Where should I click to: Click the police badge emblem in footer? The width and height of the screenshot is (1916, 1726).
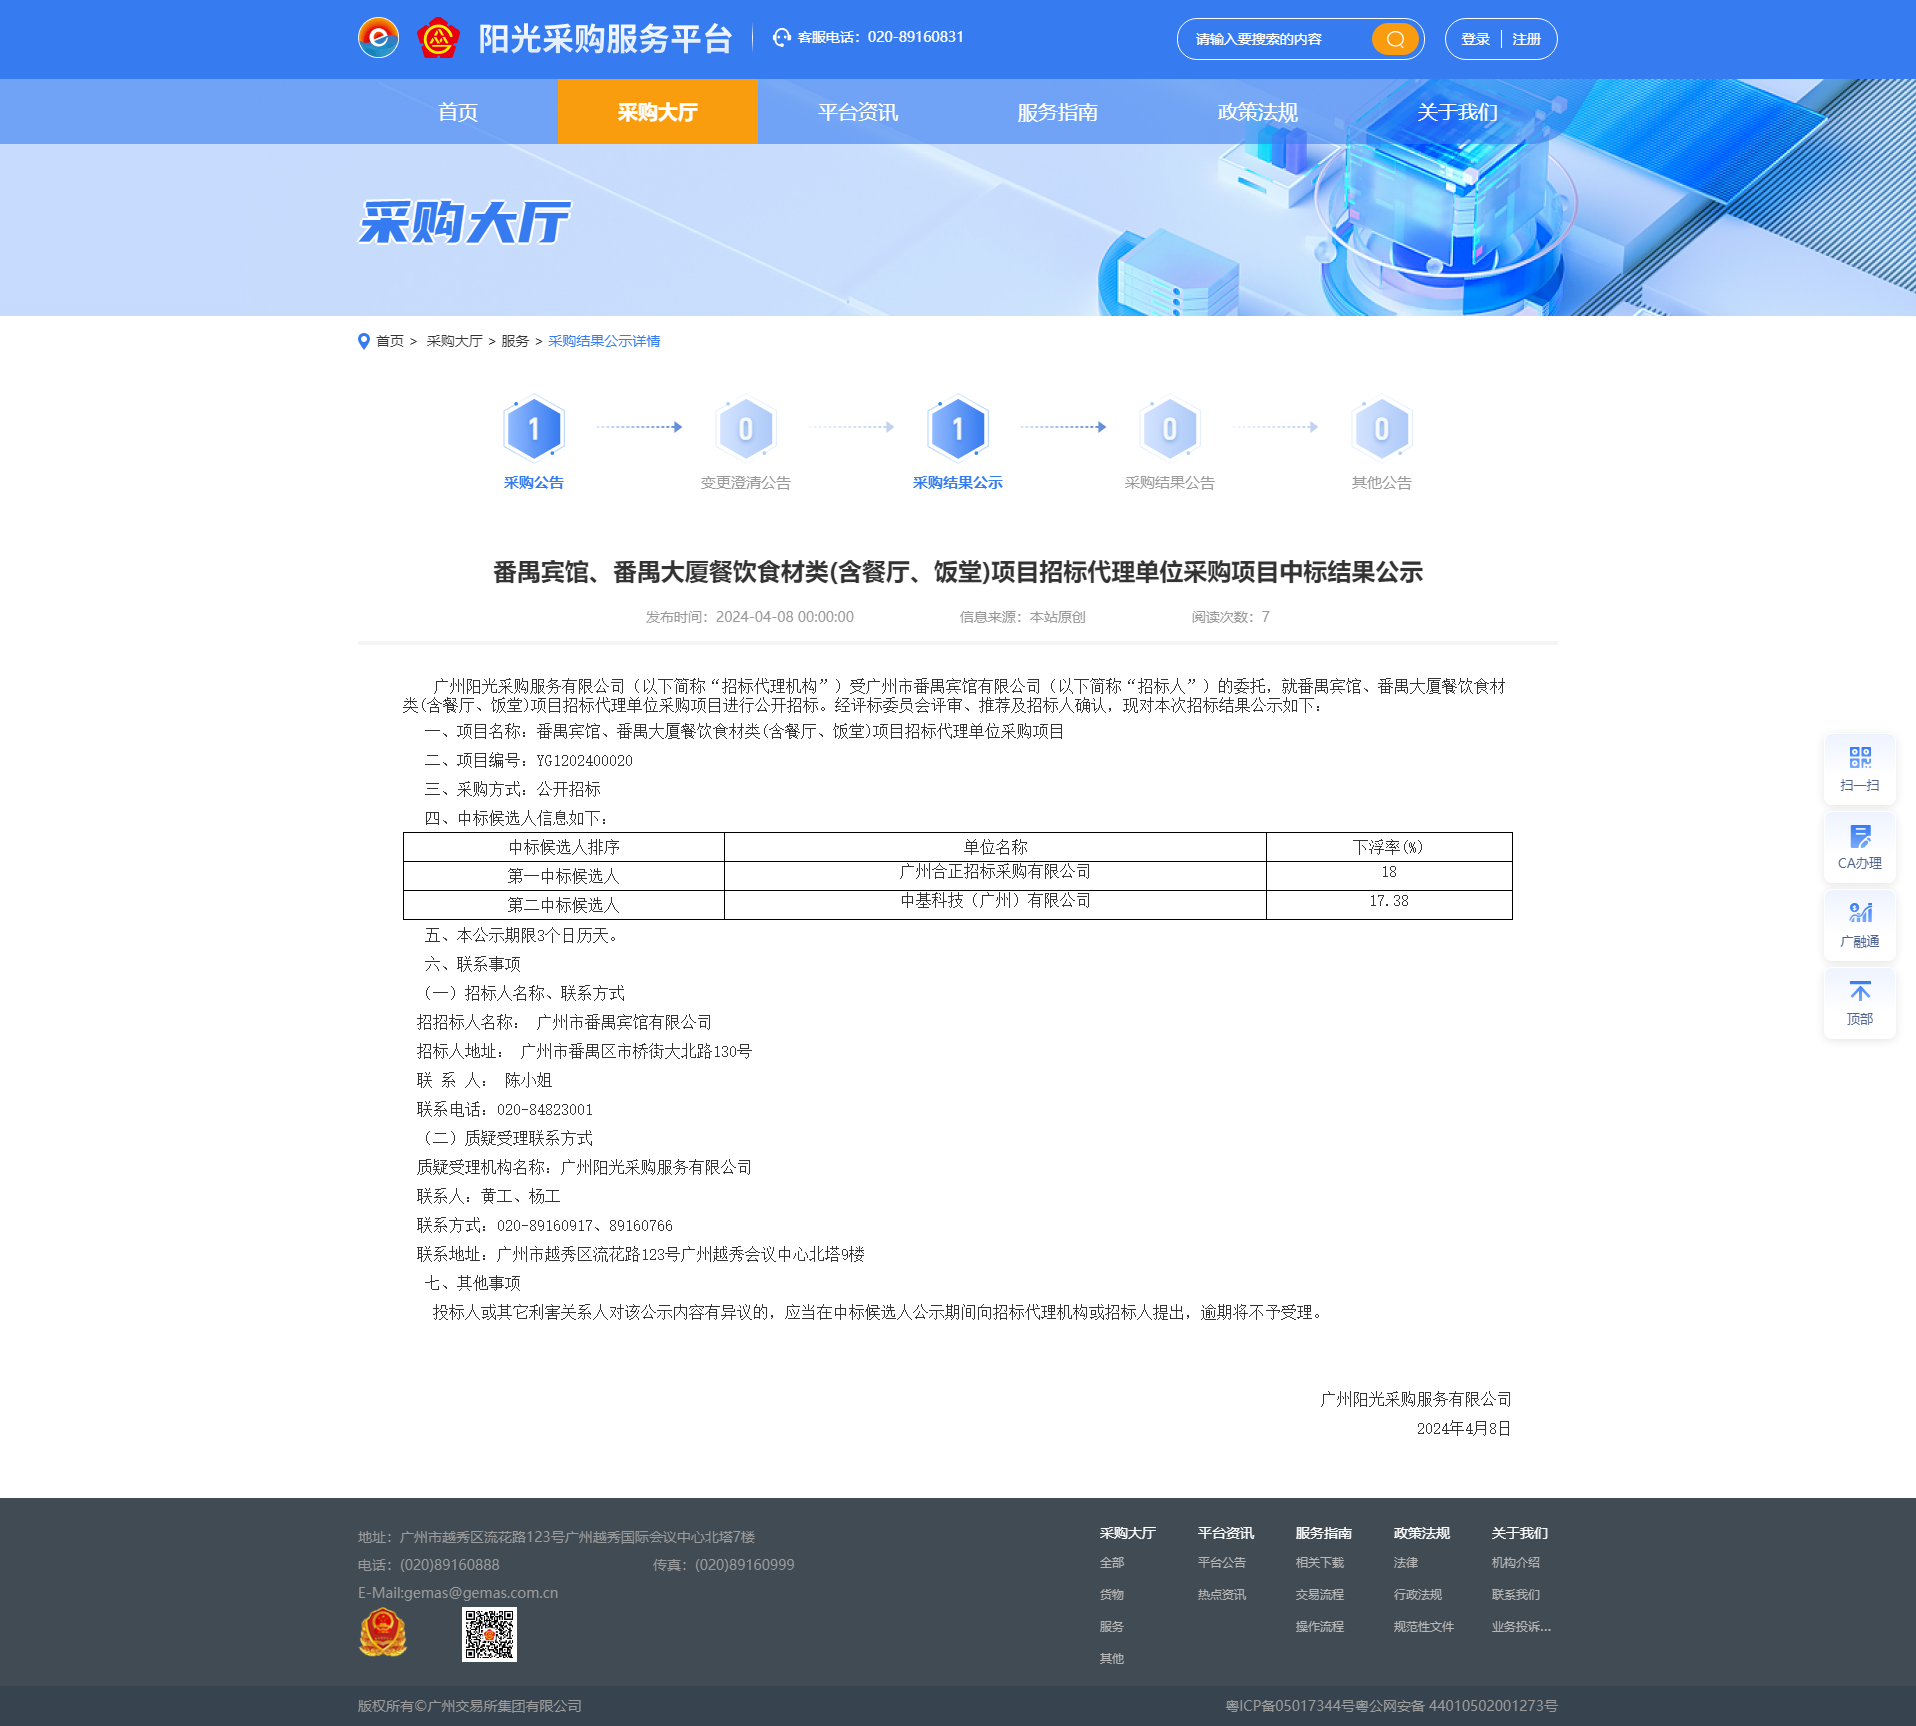pyautogui.click(x=383, y=1633)
